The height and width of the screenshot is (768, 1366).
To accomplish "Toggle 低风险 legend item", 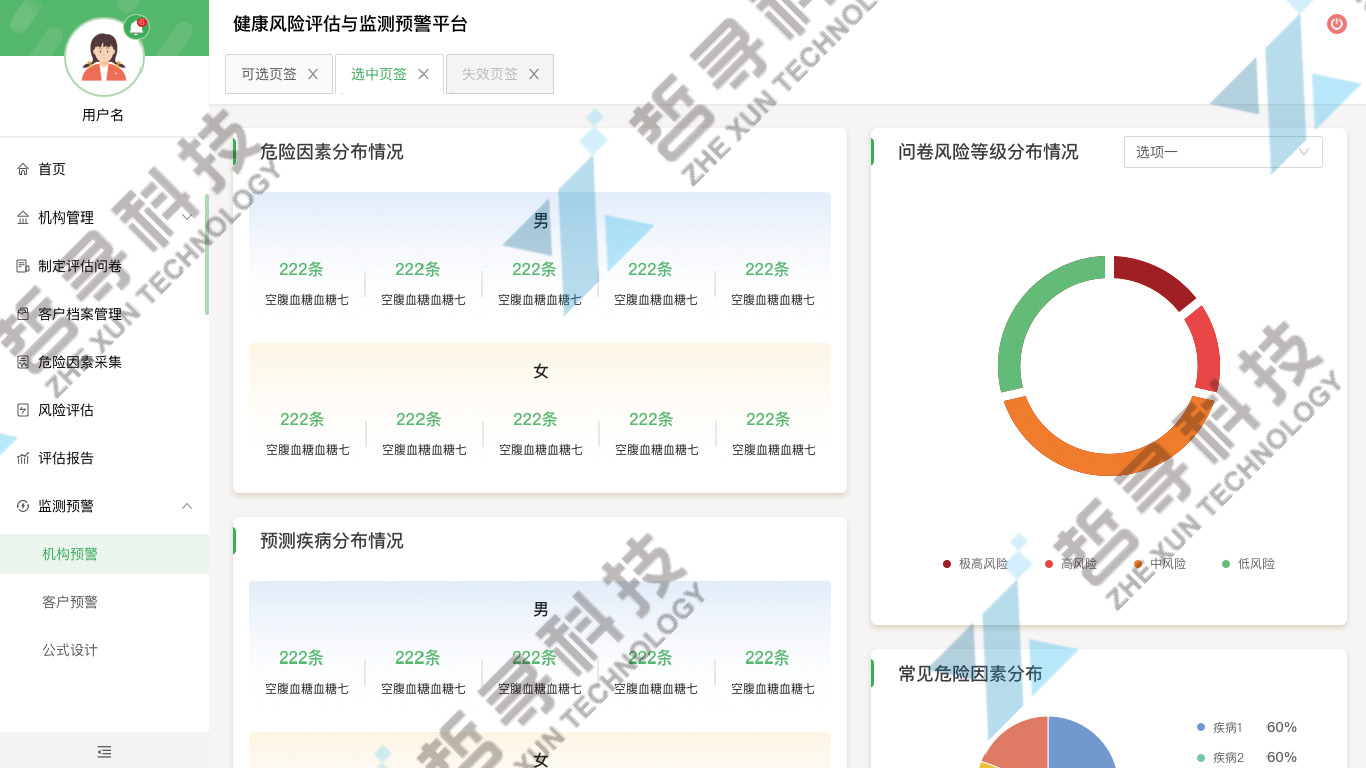I will [x=1248, y=564].
